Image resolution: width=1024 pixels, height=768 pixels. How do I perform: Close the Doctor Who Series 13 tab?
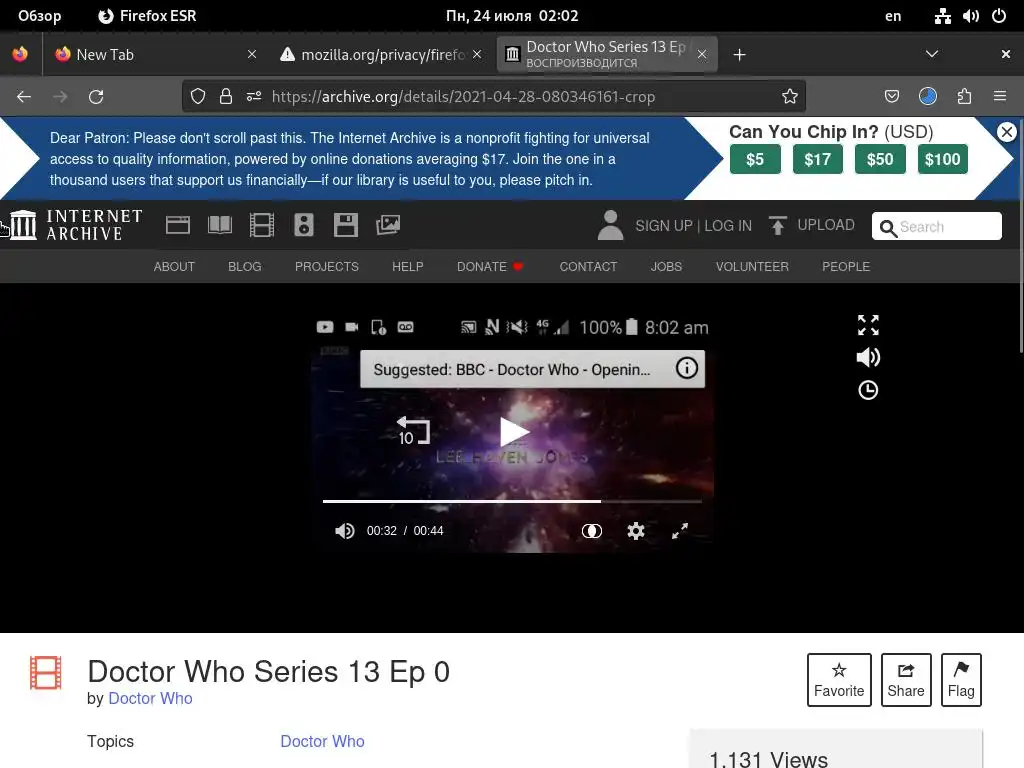coord(701,55)
